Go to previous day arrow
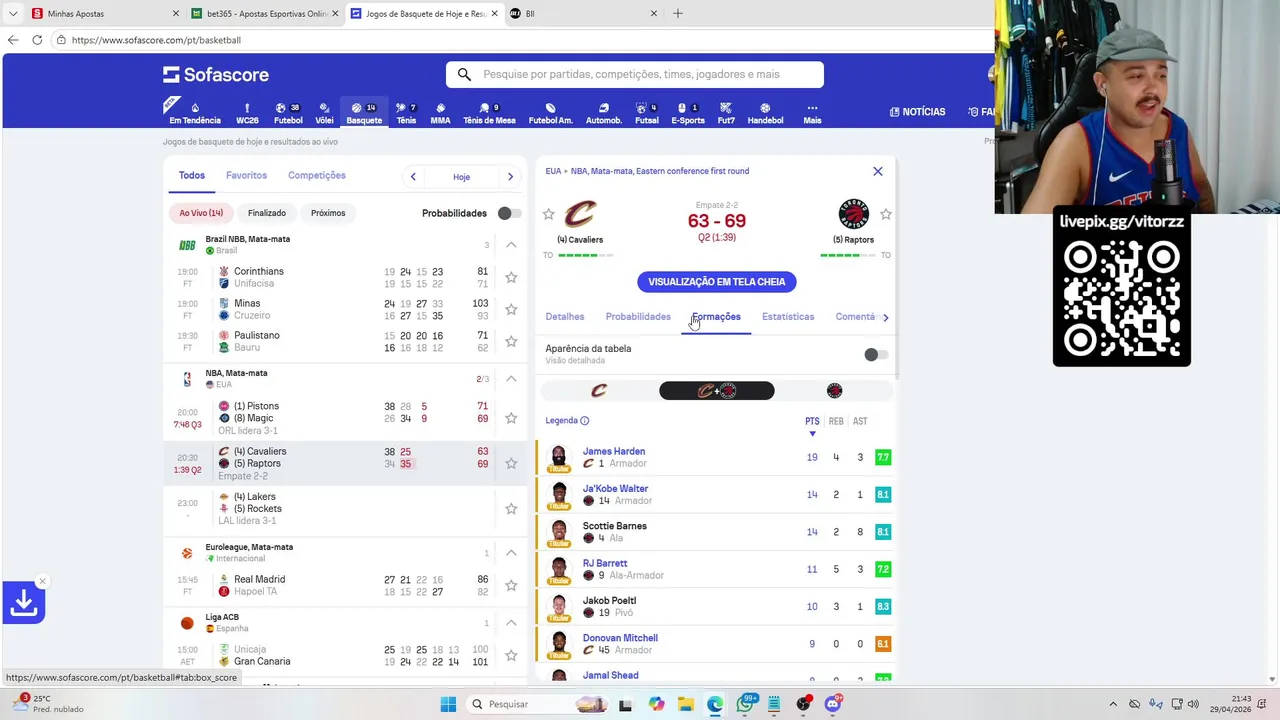The width and height of the screenshot is (1280, 720). click(x=413, y=177)
